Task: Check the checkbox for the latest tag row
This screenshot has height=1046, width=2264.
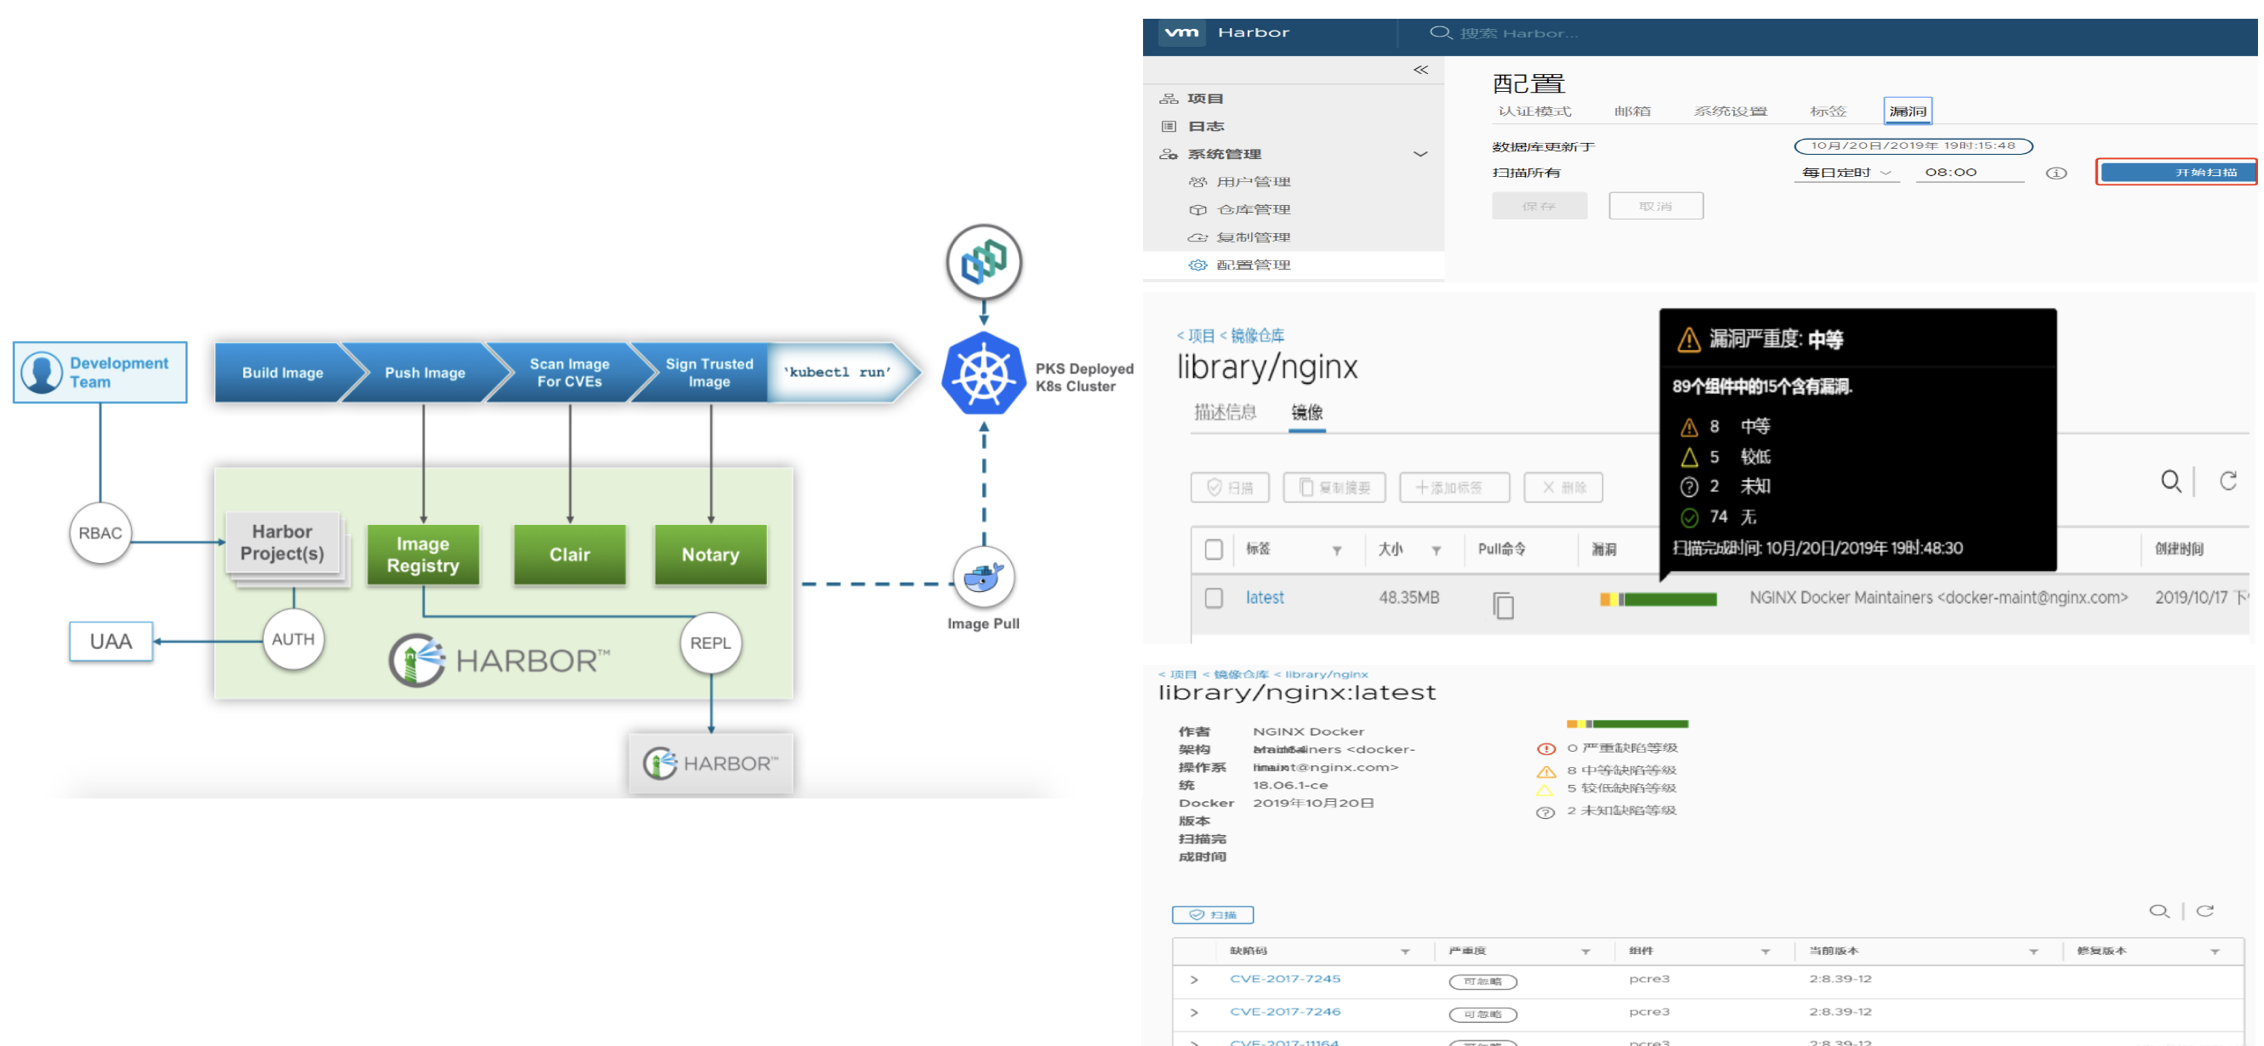Action: click(1214, 598)
